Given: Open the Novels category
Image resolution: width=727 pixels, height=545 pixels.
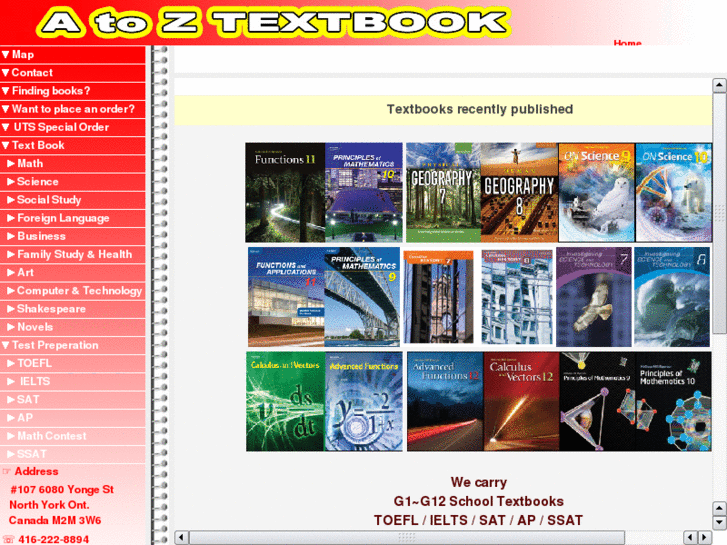Looking at the screenshot, I should click(73, 327).
